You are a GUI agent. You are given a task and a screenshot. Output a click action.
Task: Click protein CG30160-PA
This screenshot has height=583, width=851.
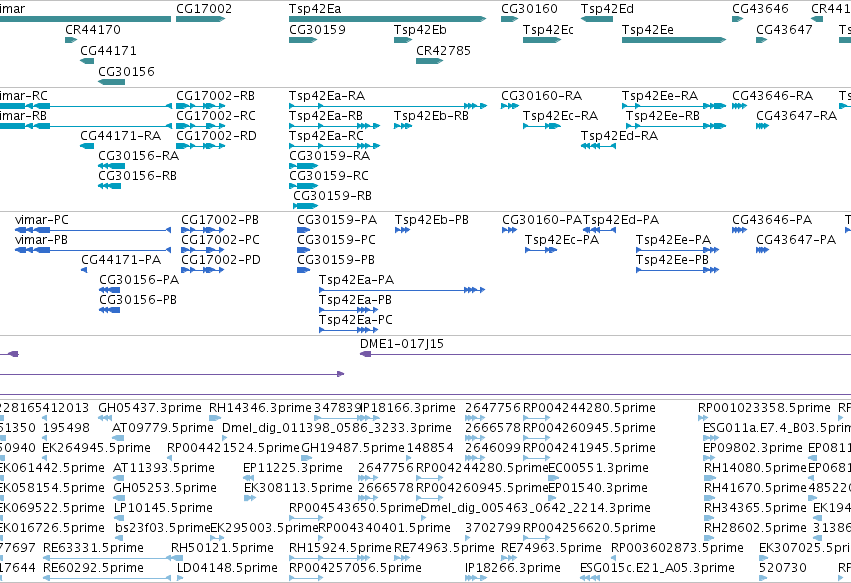pyautogui.click(x=542, y=220)
